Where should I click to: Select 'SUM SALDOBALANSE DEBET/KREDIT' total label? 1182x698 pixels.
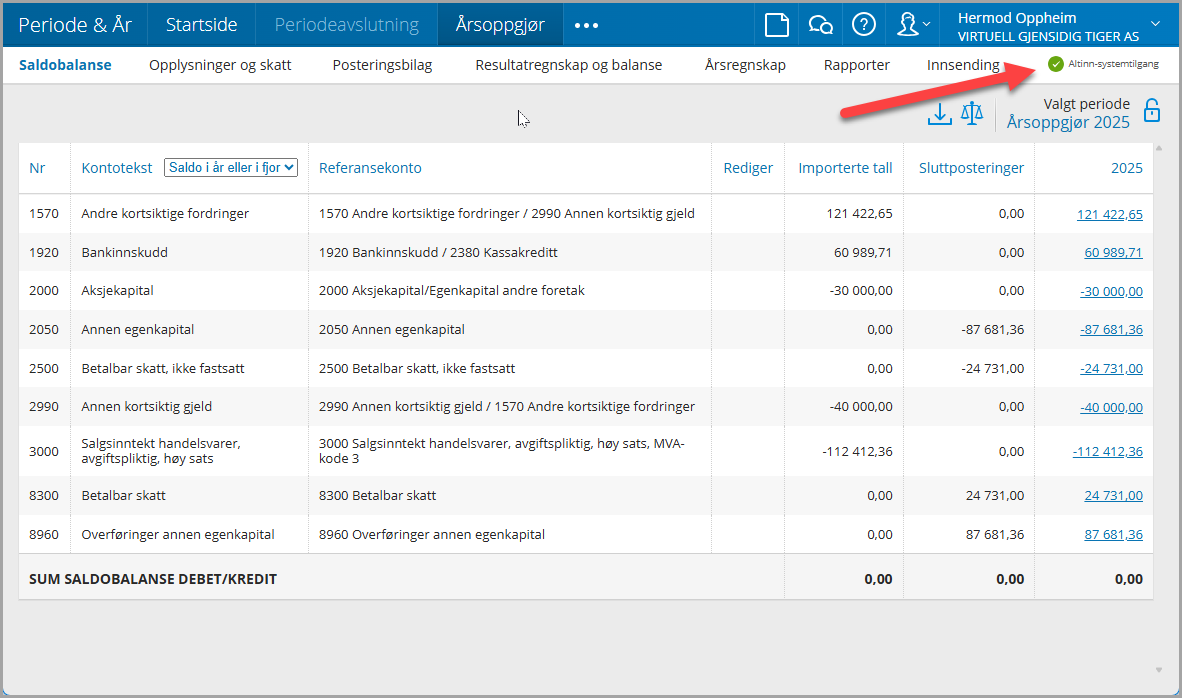point(153,579)
